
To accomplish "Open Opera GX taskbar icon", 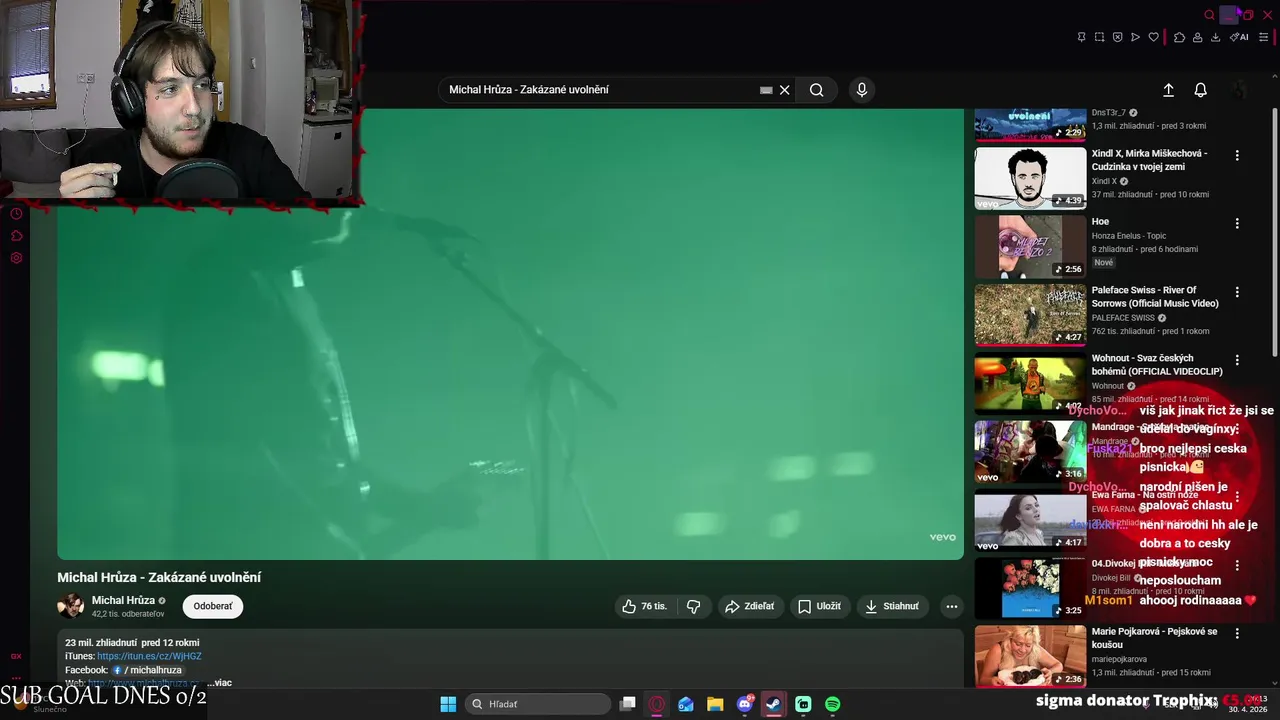I will pos(657,704).
